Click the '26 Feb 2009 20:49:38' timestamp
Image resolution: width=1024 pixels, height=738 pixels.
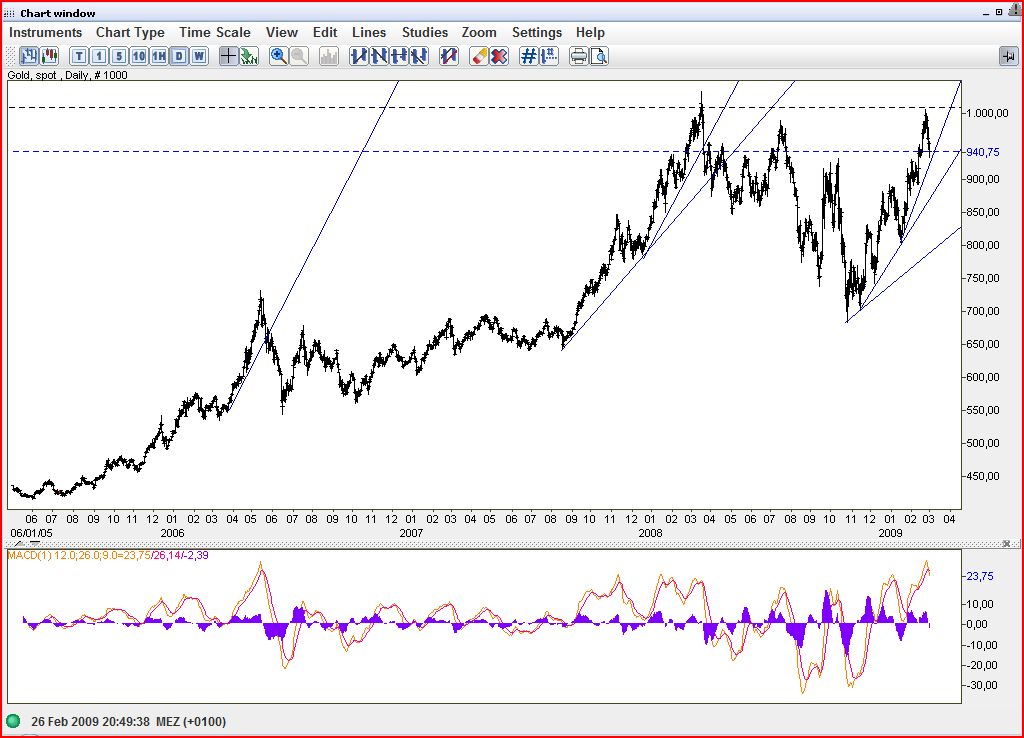coord(90,722)
